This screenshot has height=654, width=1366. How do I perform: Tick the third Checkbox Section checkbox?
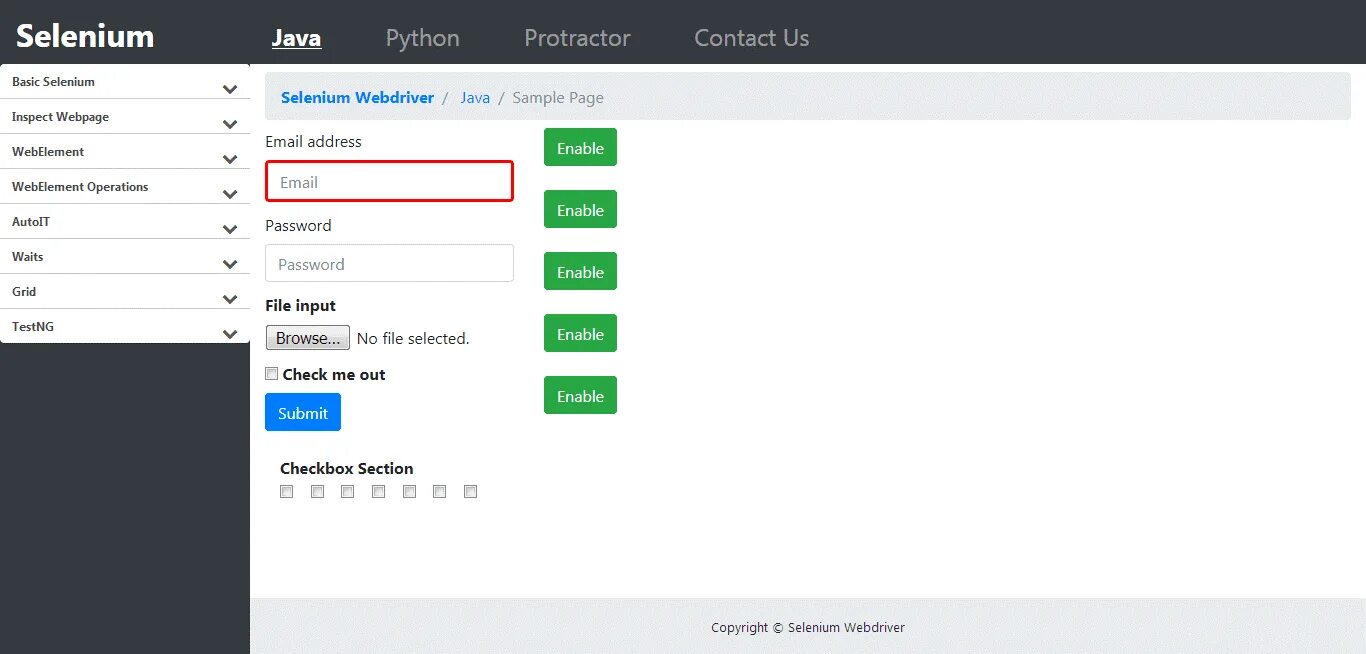[348, 491]
